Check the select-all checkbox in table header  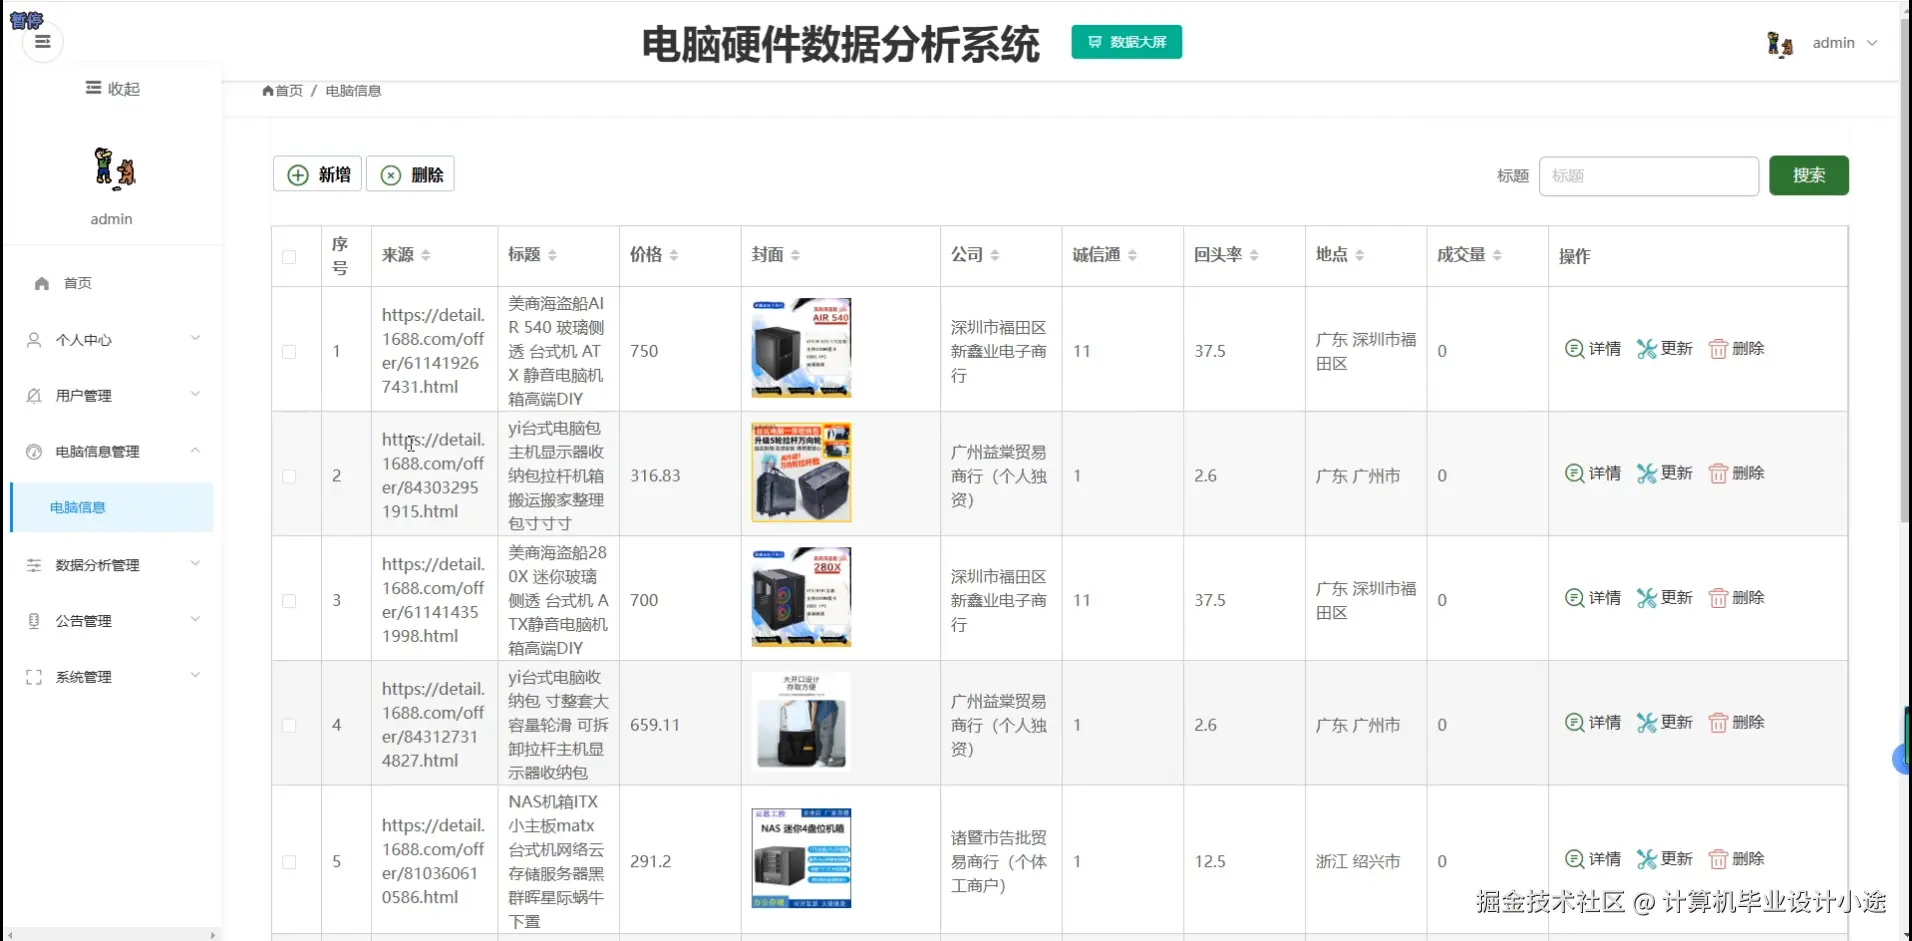[x=290, y=256]
